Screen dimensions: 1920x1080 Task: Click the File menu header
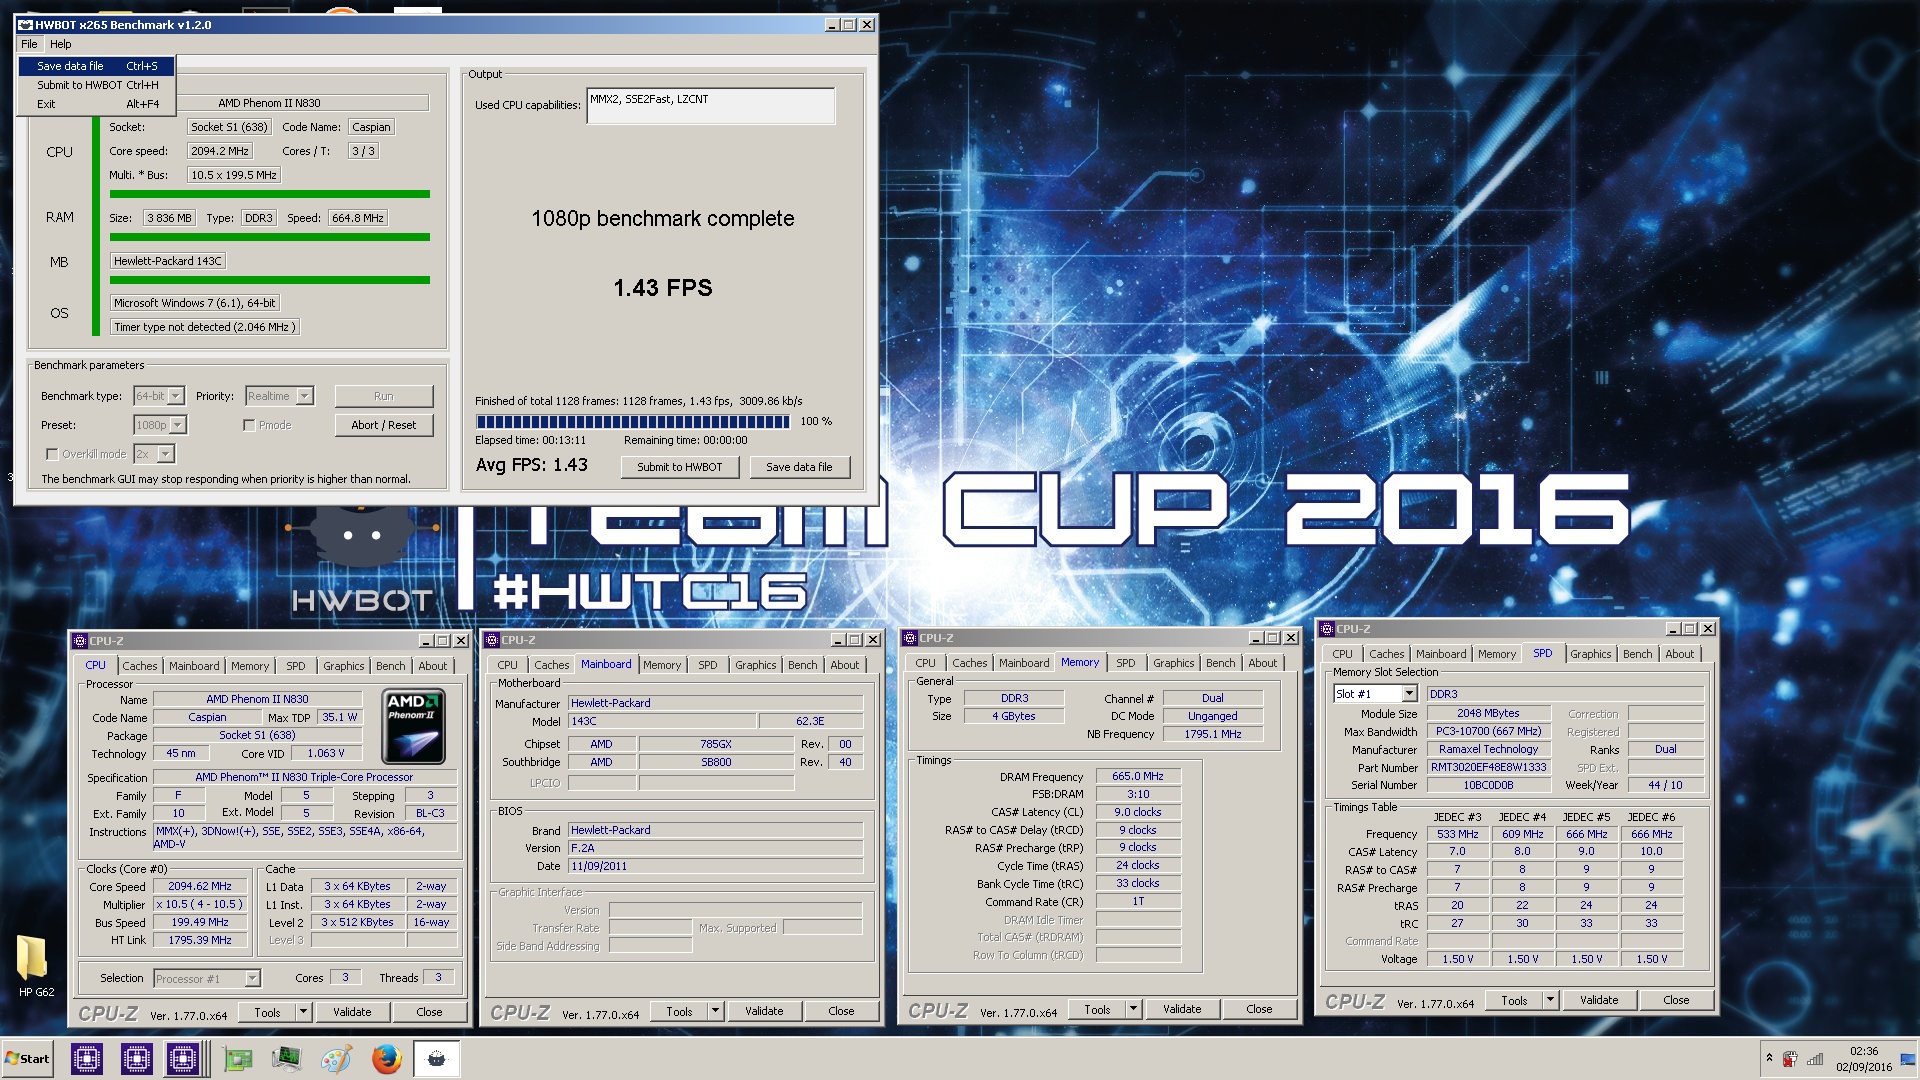29,44
